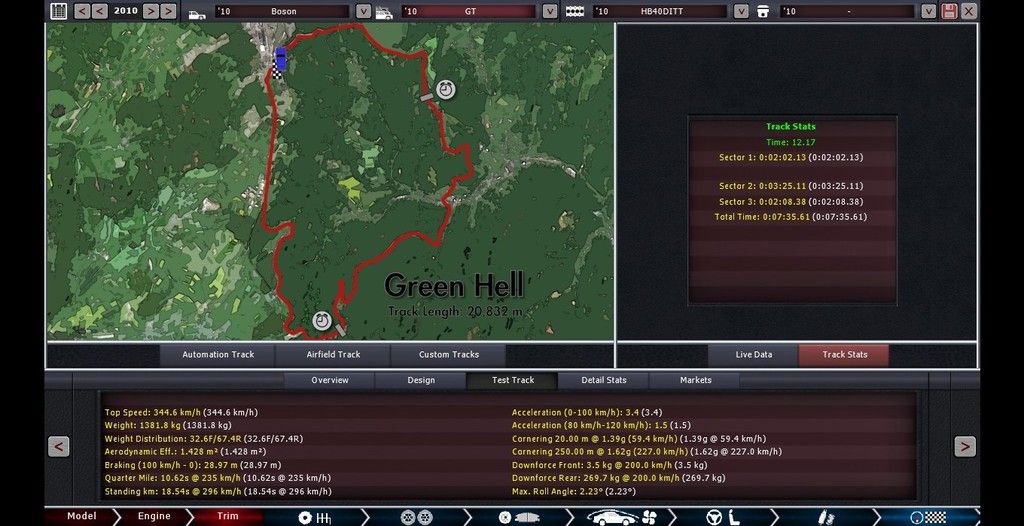Expand the HB40DITT engine family dropdown
This screenshot has height=526, width=1024.
pos(741,11)
